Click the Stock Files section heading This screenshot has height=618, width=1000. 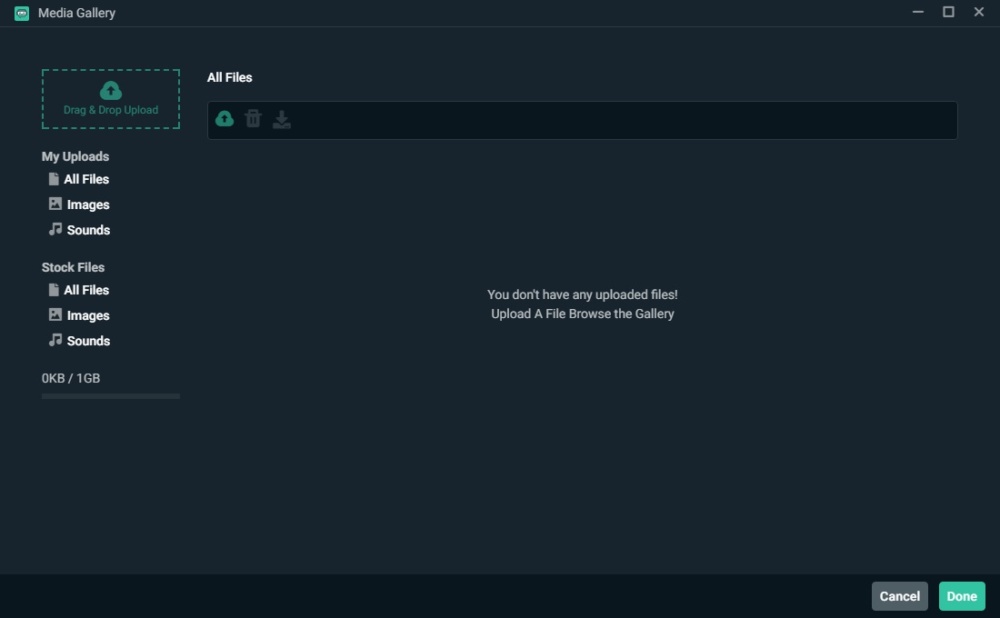[73, 267]
